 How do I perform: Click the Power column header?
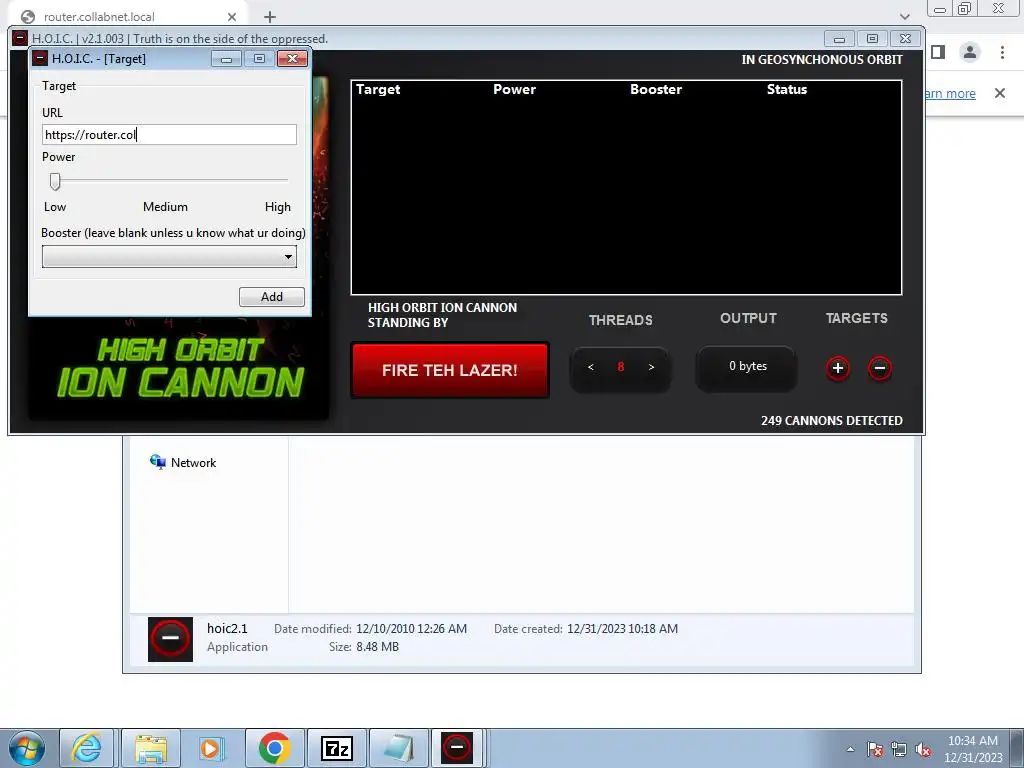point(514,89)
